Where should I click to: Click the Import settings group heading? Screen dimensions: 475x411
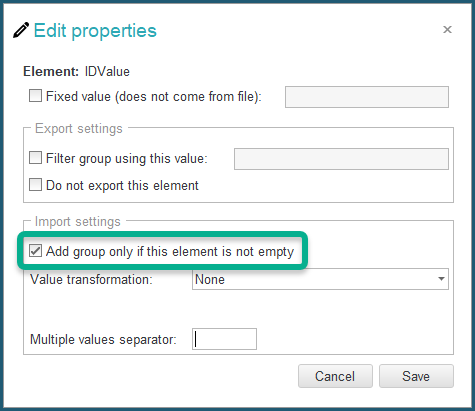77,222
